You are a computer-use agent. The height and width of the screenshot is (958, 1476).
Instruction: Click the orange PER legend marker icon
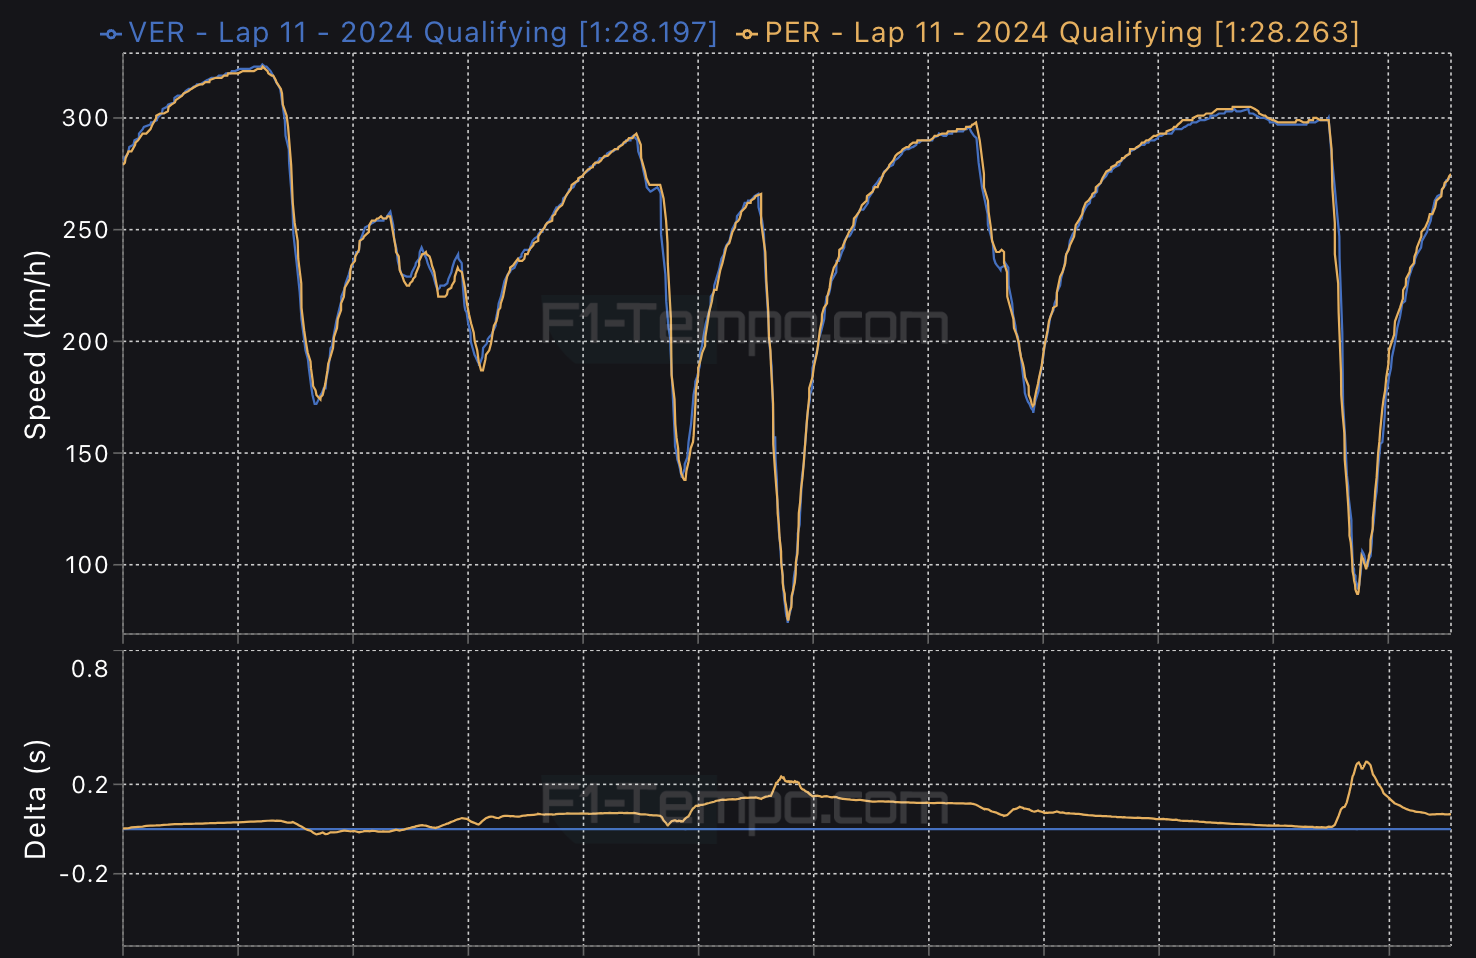746,34
